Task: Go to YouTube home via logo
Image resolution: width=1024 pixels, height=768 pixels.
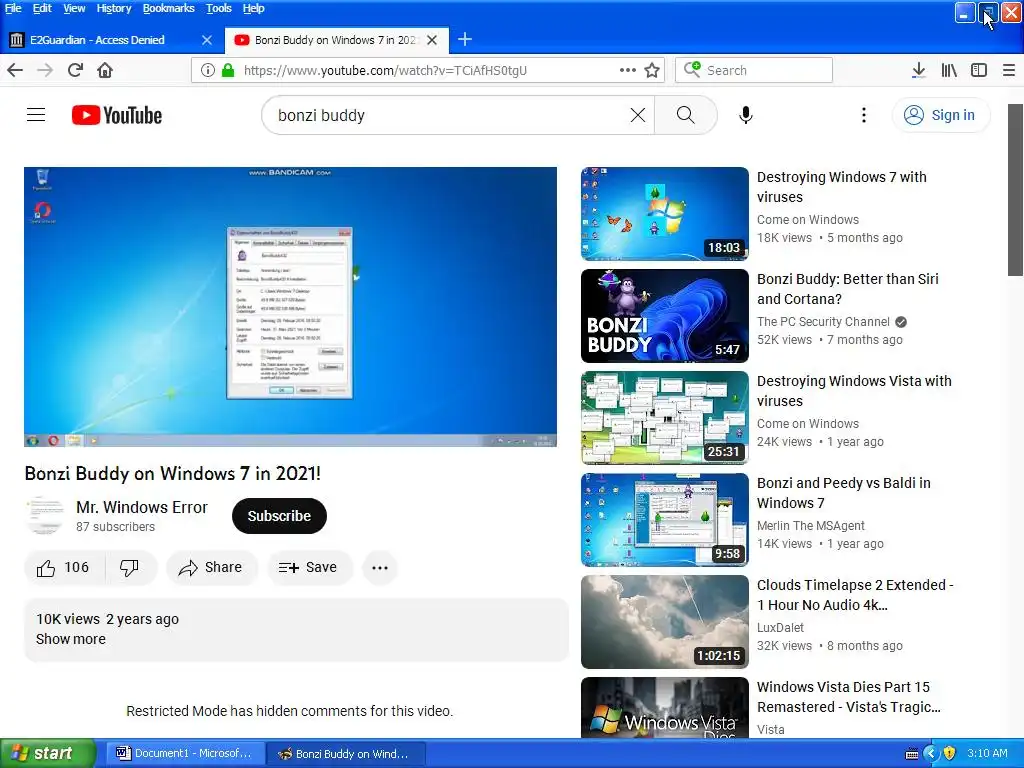Action: coord(117,116)
